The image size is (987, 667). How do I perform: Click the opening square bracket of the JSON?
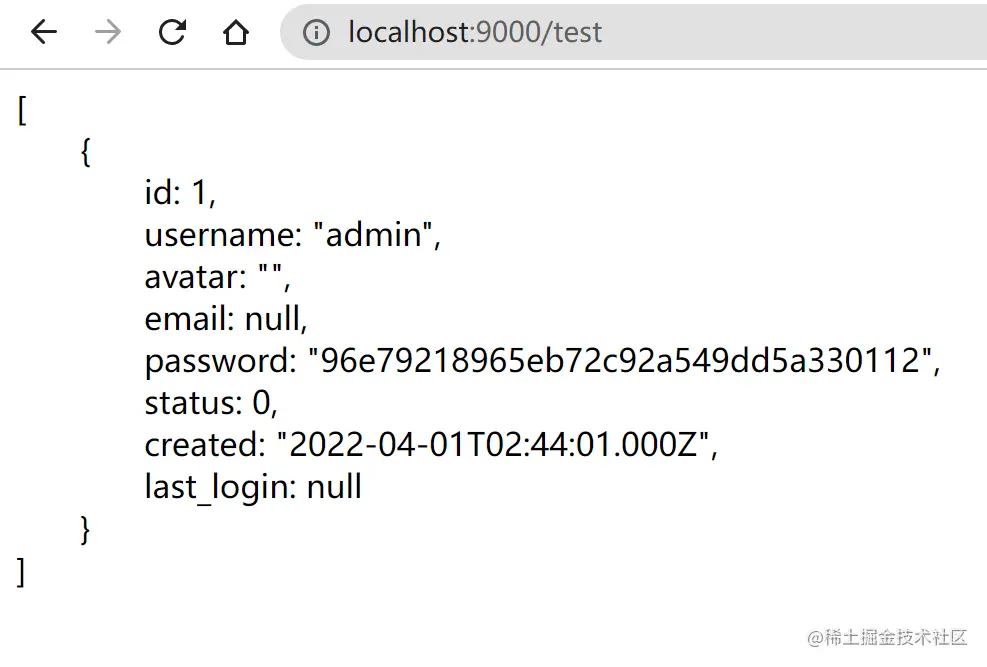pyautogui.click(x=22, y=109)
